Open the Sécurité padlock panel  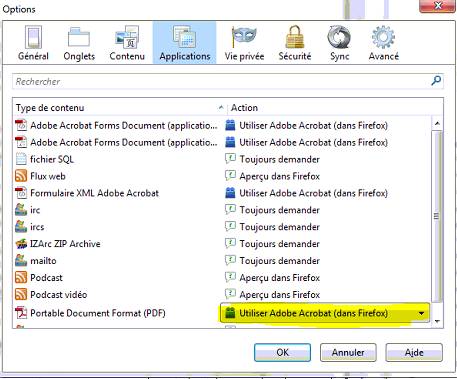[x=295, y=43]
